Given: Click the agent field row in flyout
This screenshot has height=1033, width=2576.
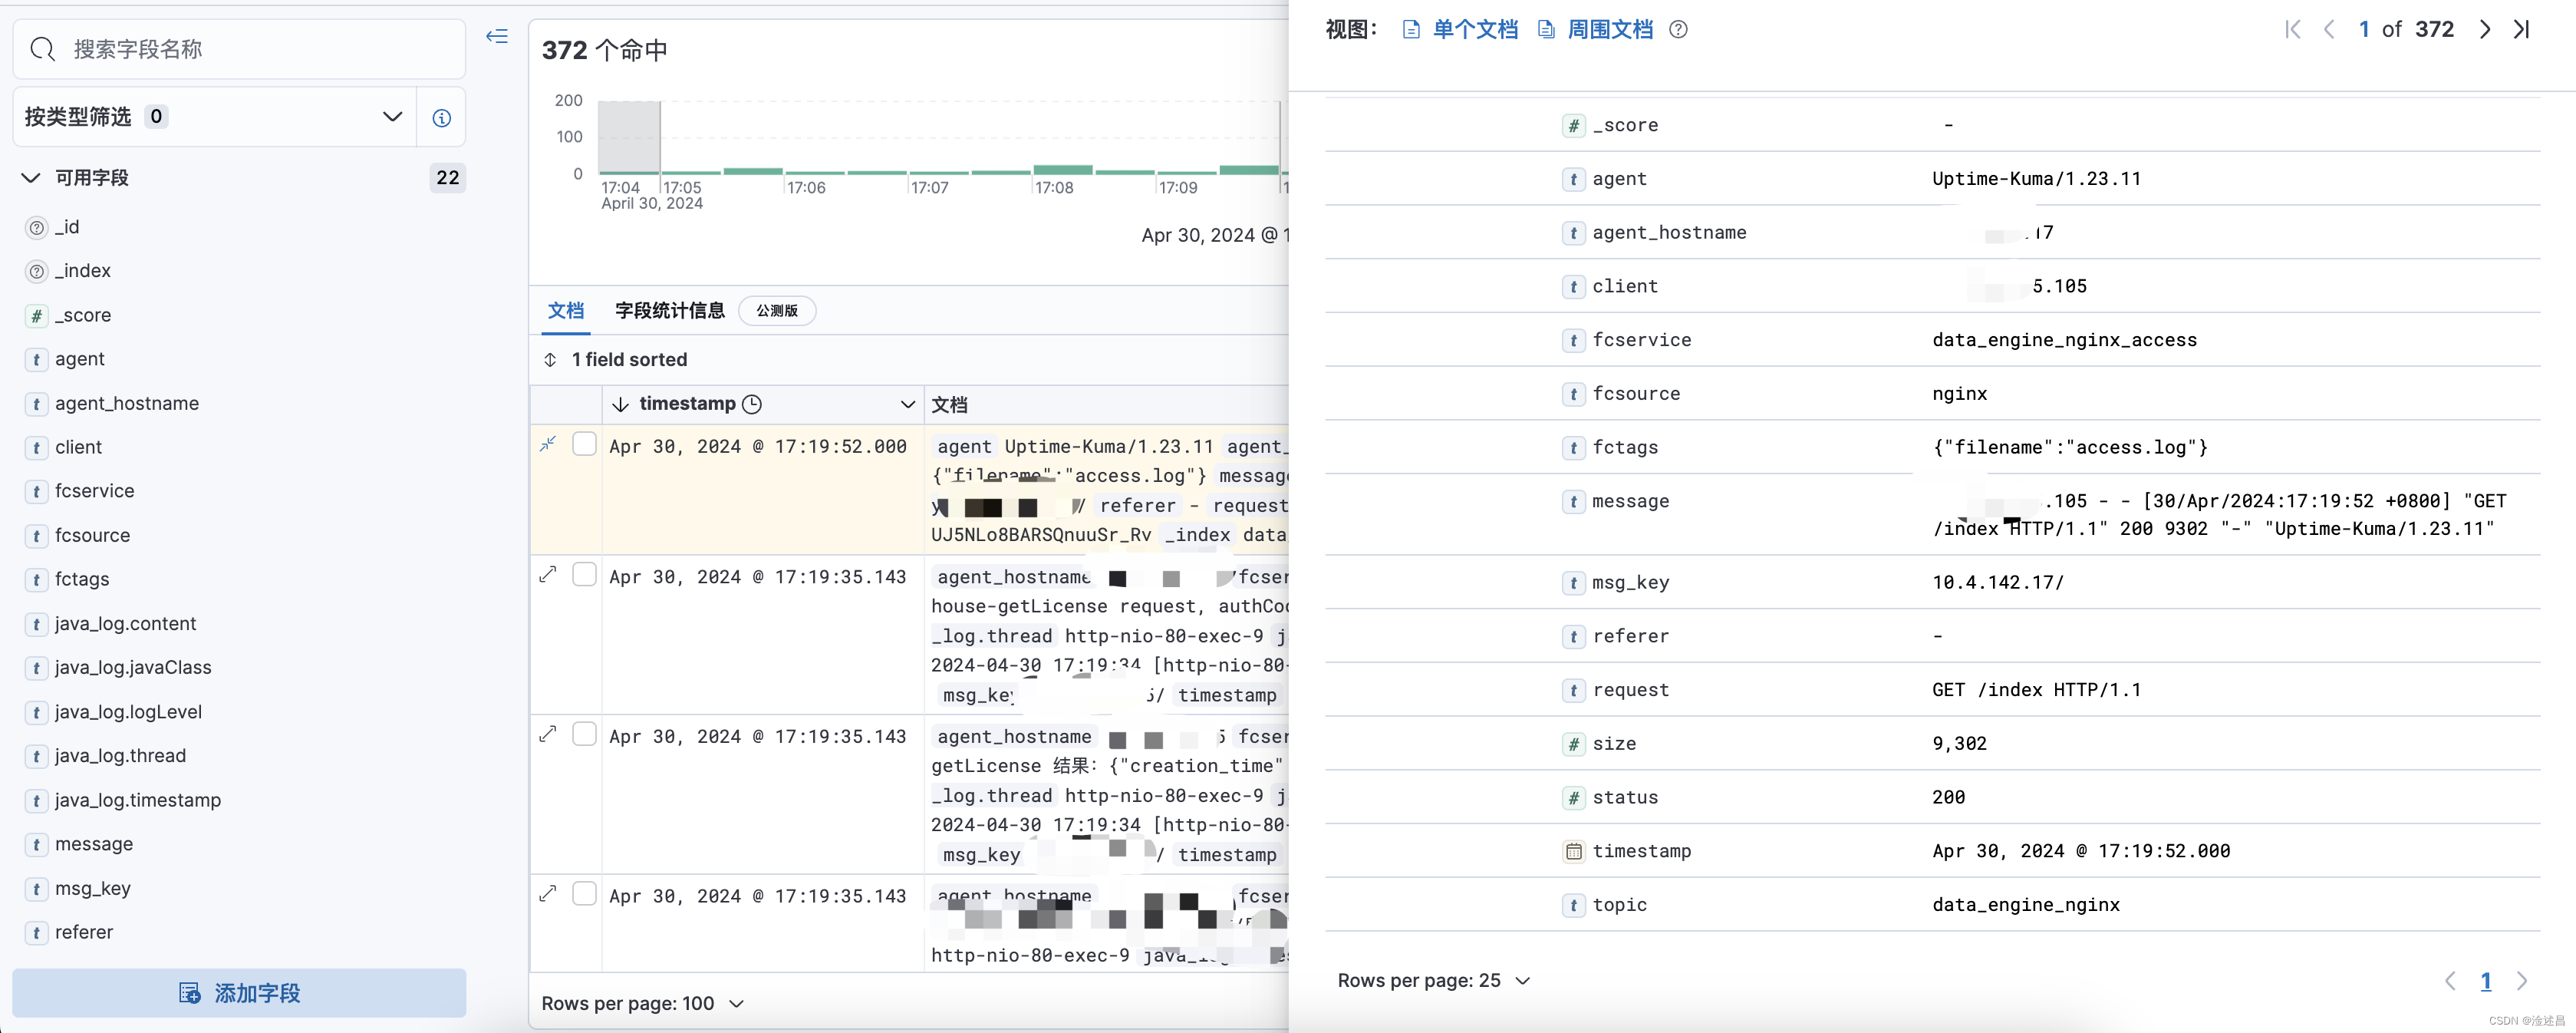Looking at the screenshot, I should pos(1932,179).
